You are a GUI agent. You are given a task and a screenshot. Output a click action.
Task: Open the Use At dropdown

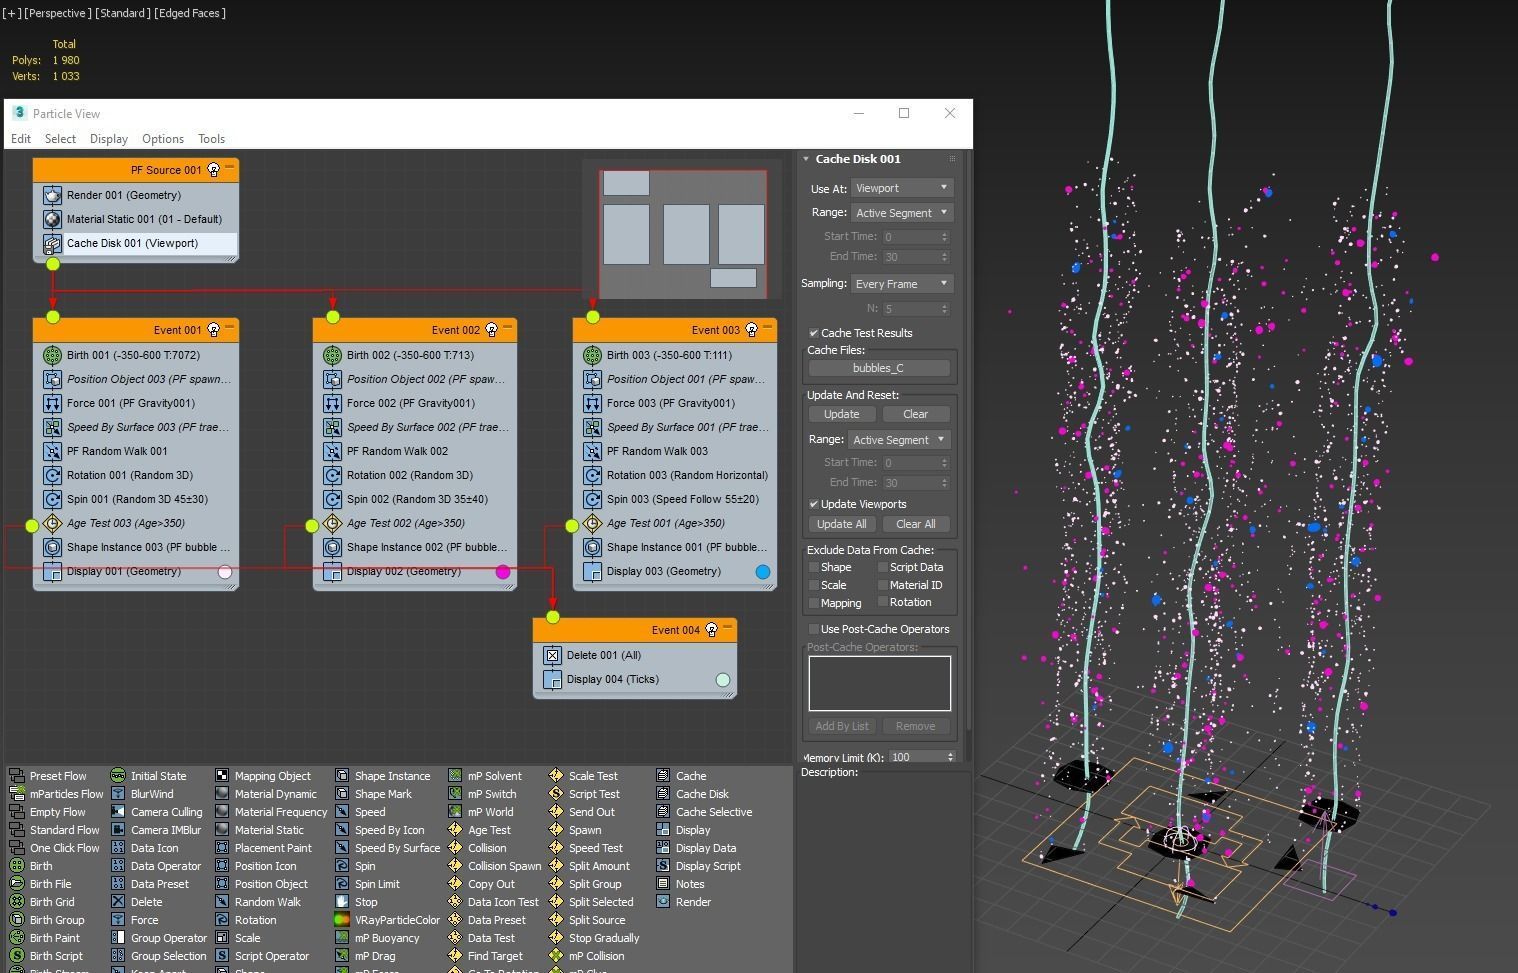click(x=901, y=188)
